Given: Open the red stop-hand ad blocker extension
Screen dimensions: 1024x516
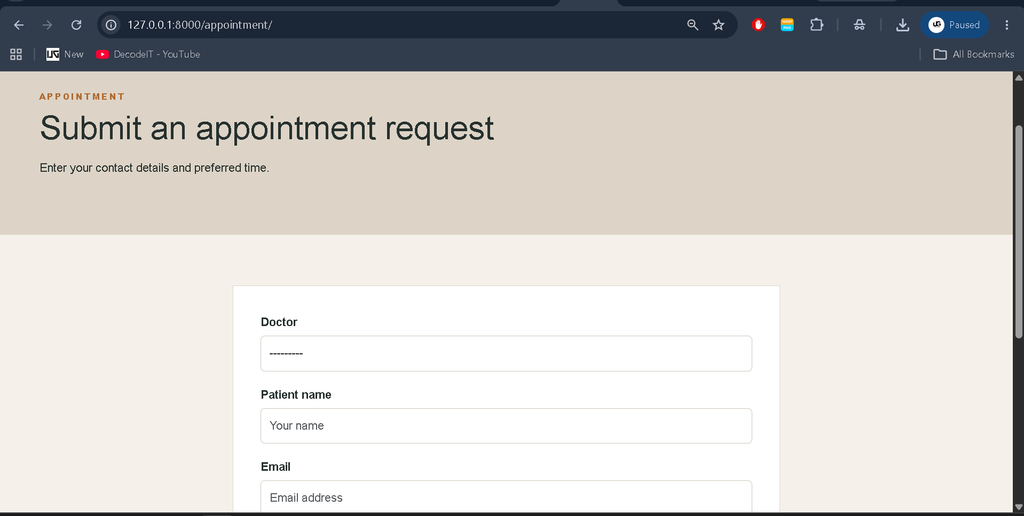Looking at the screenshot, I should (x=758, y=25).
